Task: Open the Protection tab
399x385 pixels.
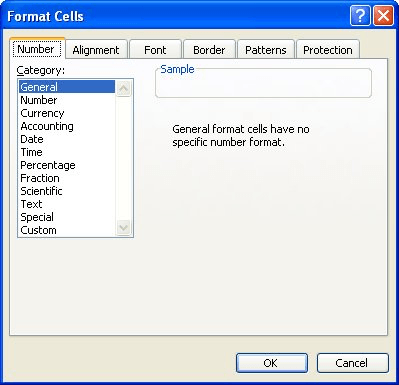Action: click(328, 50)
